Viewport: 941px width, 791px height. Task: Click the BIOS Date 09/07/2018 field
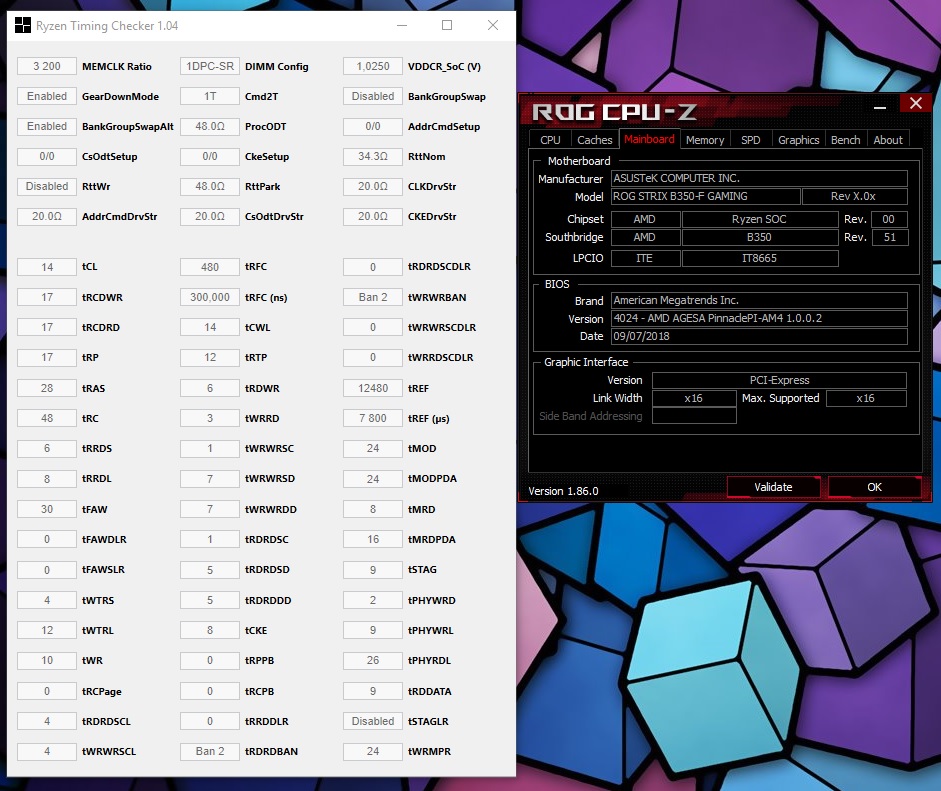(759, 336)
